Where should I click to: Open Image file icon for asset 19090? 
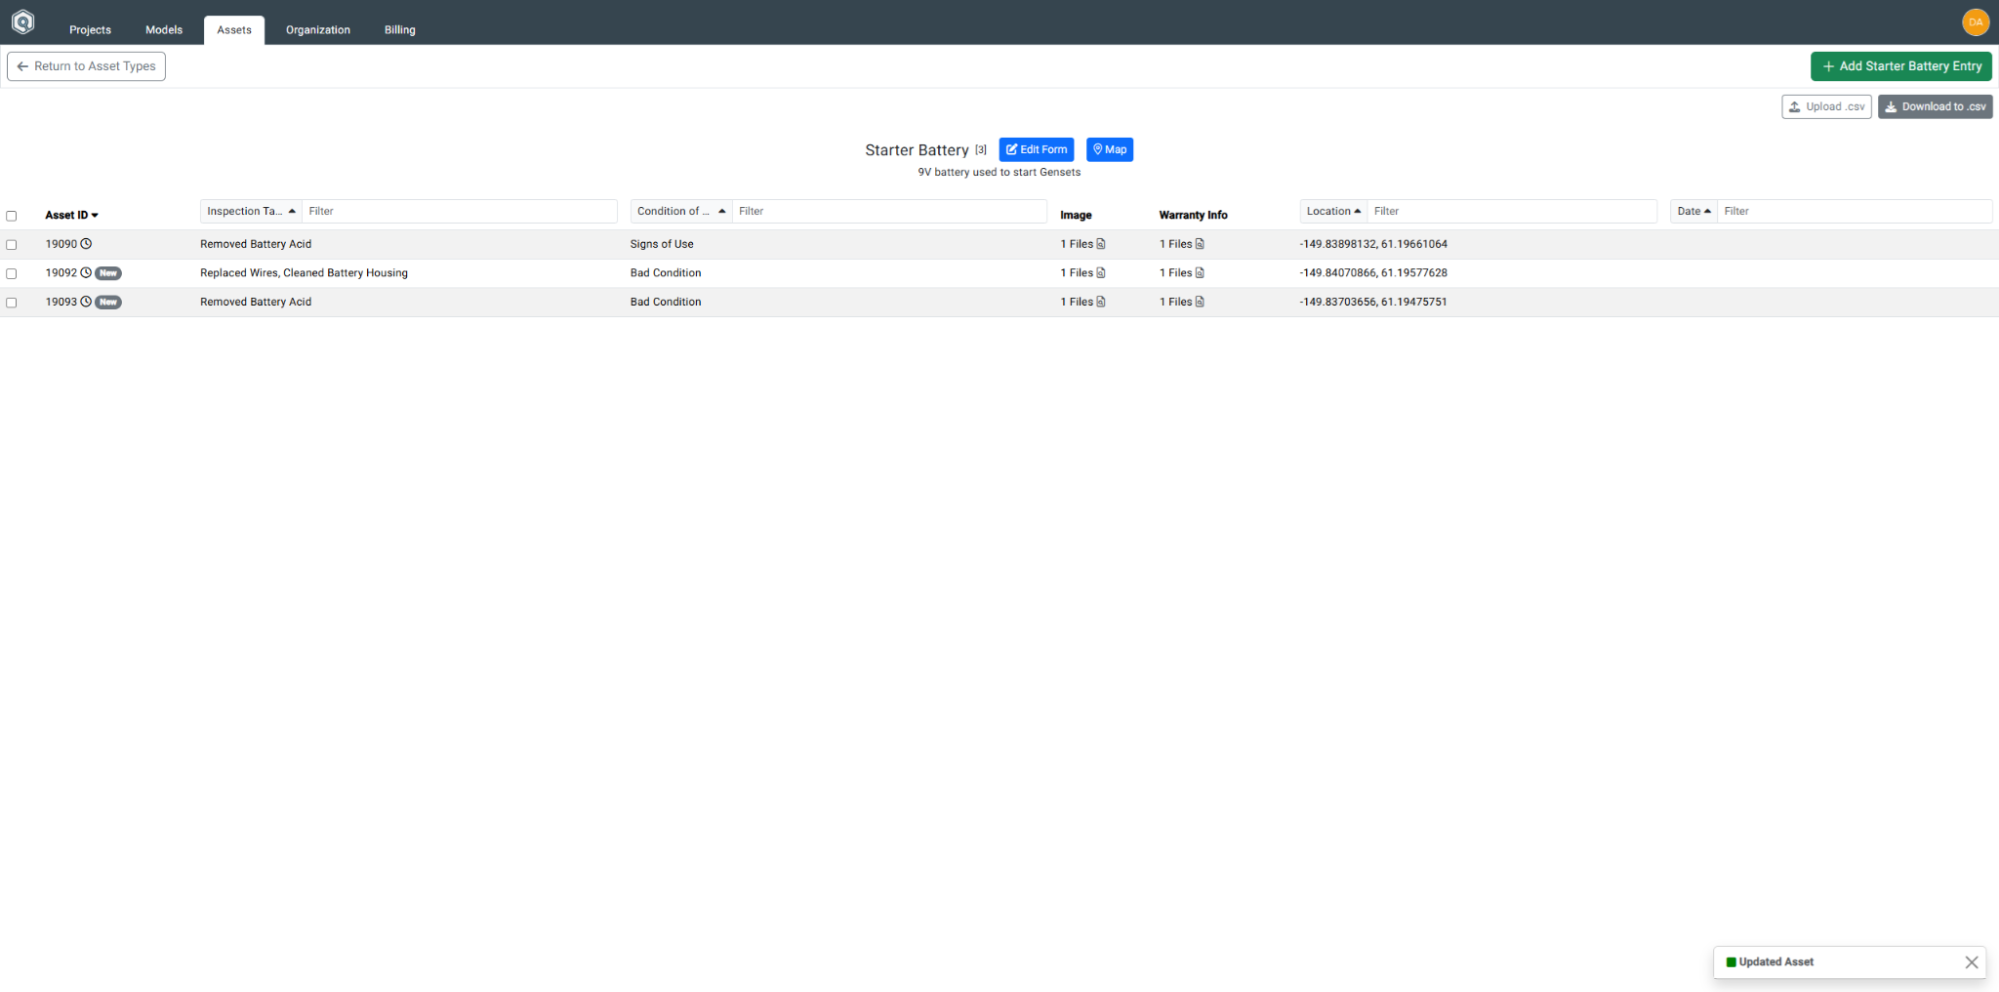tap(1101, 244)
